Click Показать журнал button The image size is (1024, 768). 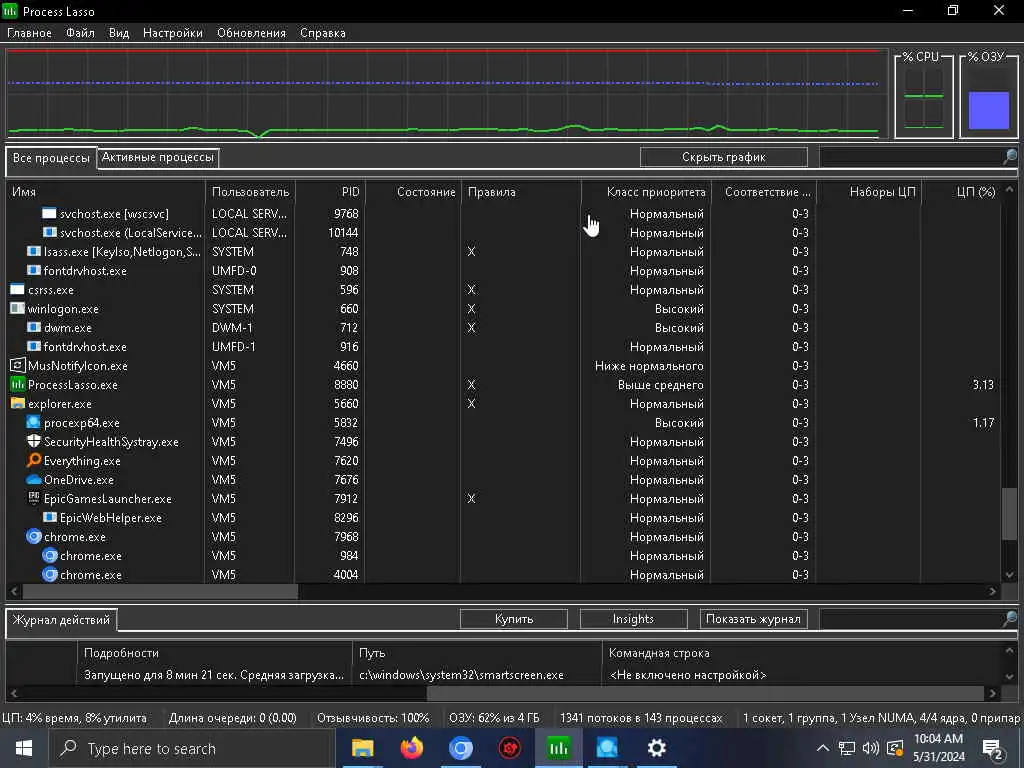point(753,618)
